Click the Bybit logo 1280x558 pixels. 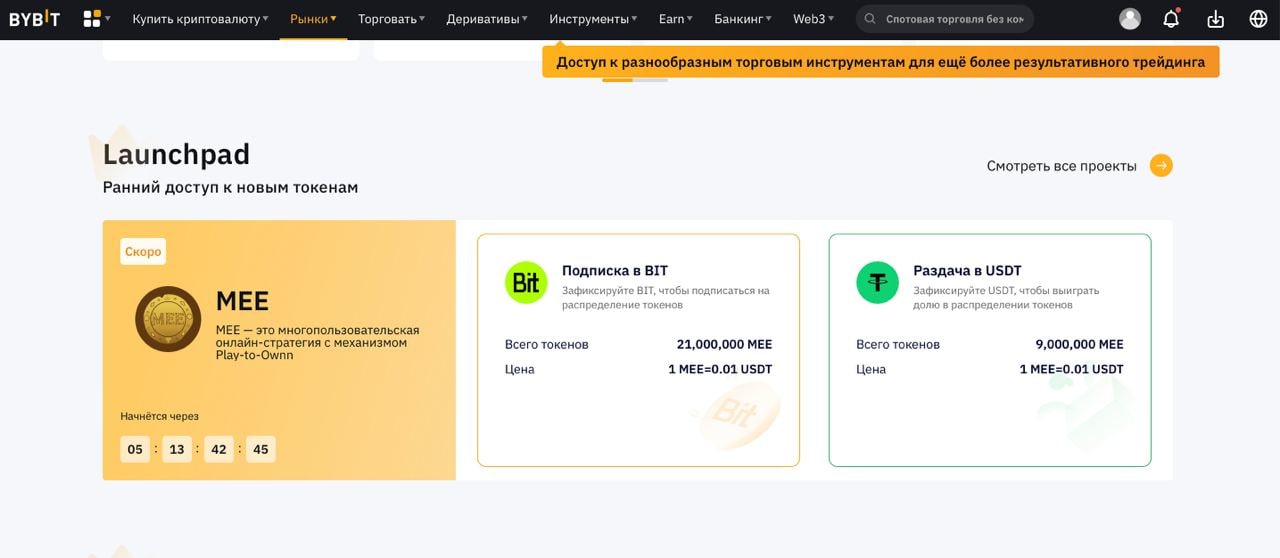coord(35,18)
